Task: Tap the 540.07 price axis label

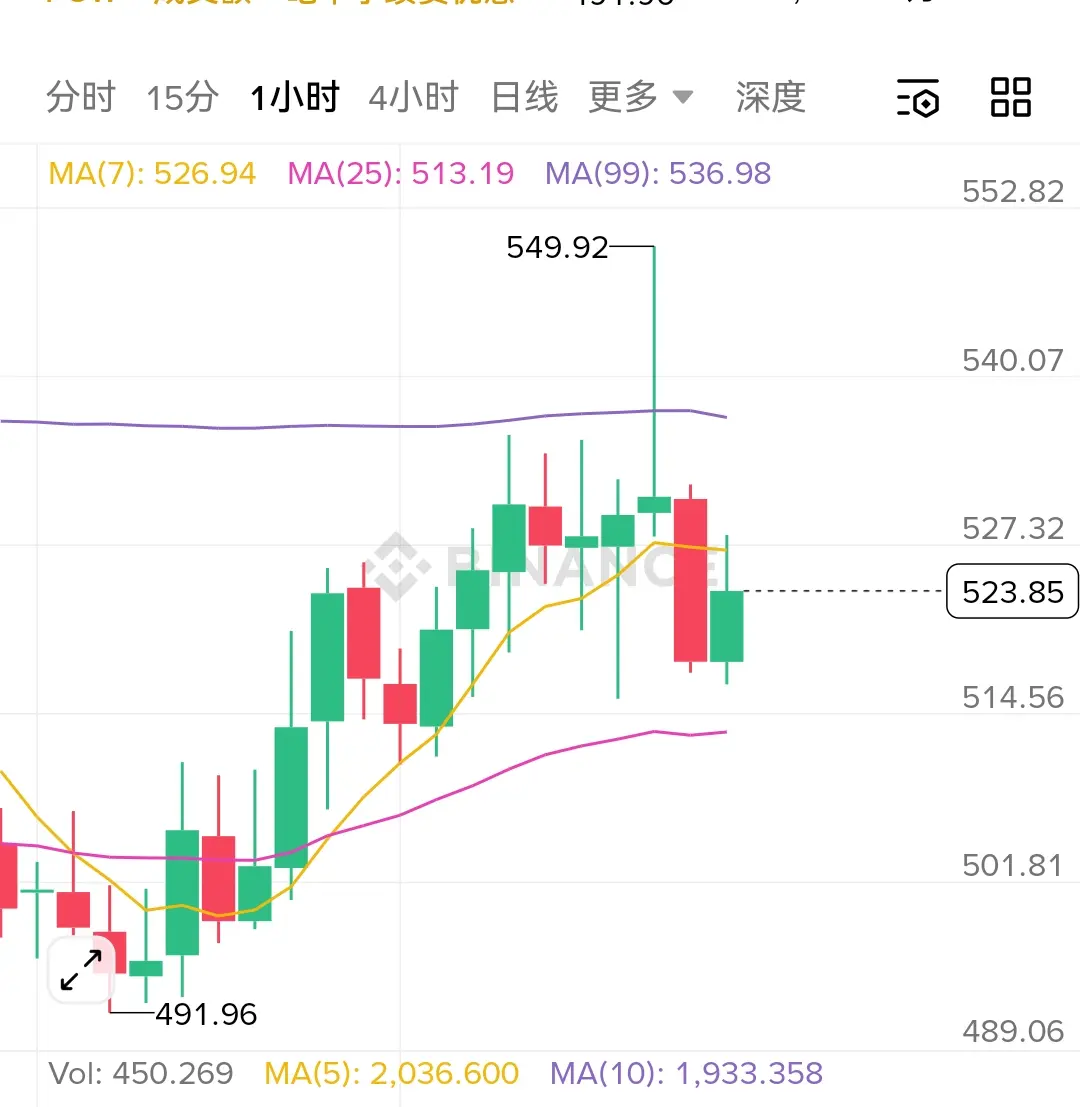Action: (1013, 361)
